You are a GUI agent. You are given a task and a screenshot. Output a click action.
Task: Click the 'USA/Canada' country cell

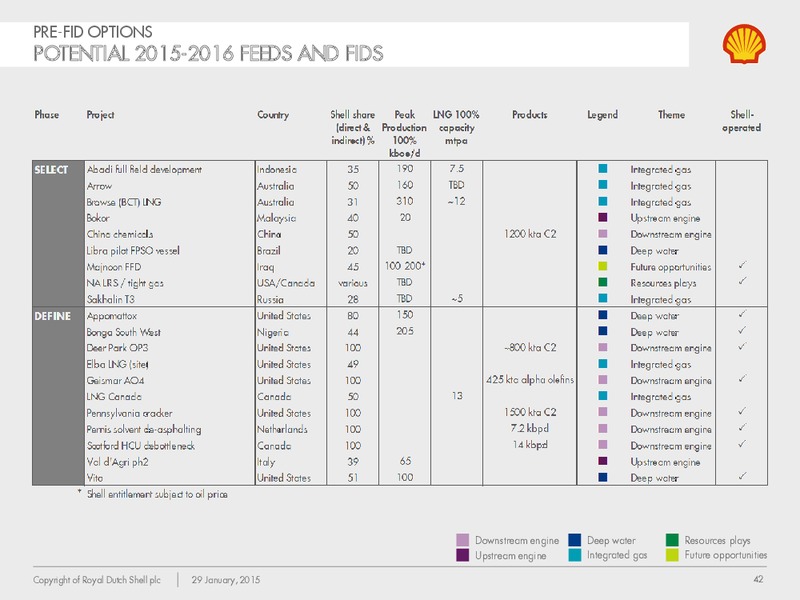click(286, 283)
